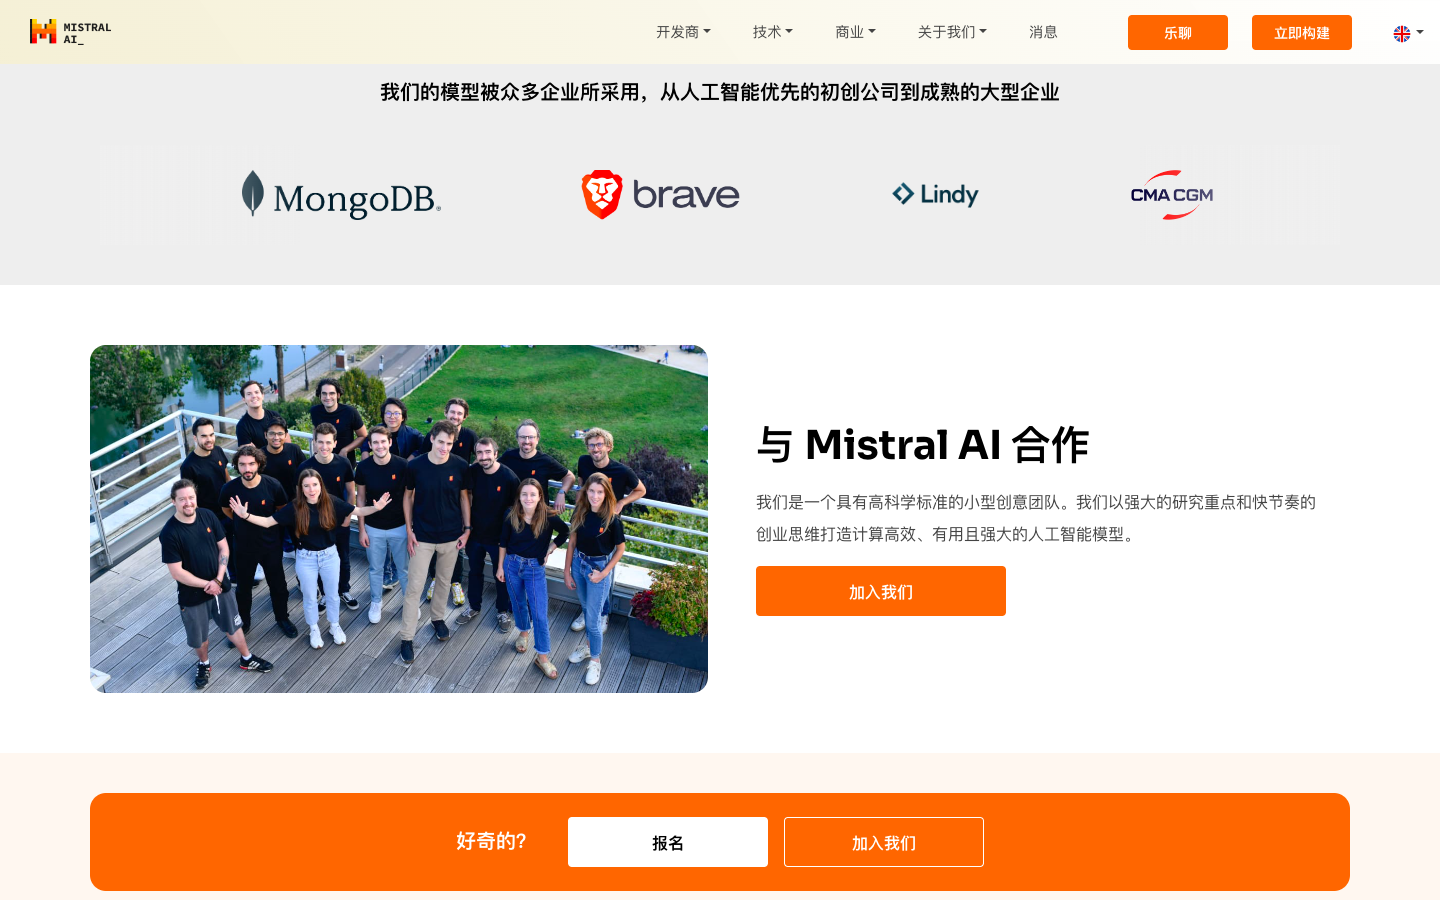Viewport: 1440px width, 900px height.
Task: Click the outlined 加入我们 banner button
Action: [884, 842]
